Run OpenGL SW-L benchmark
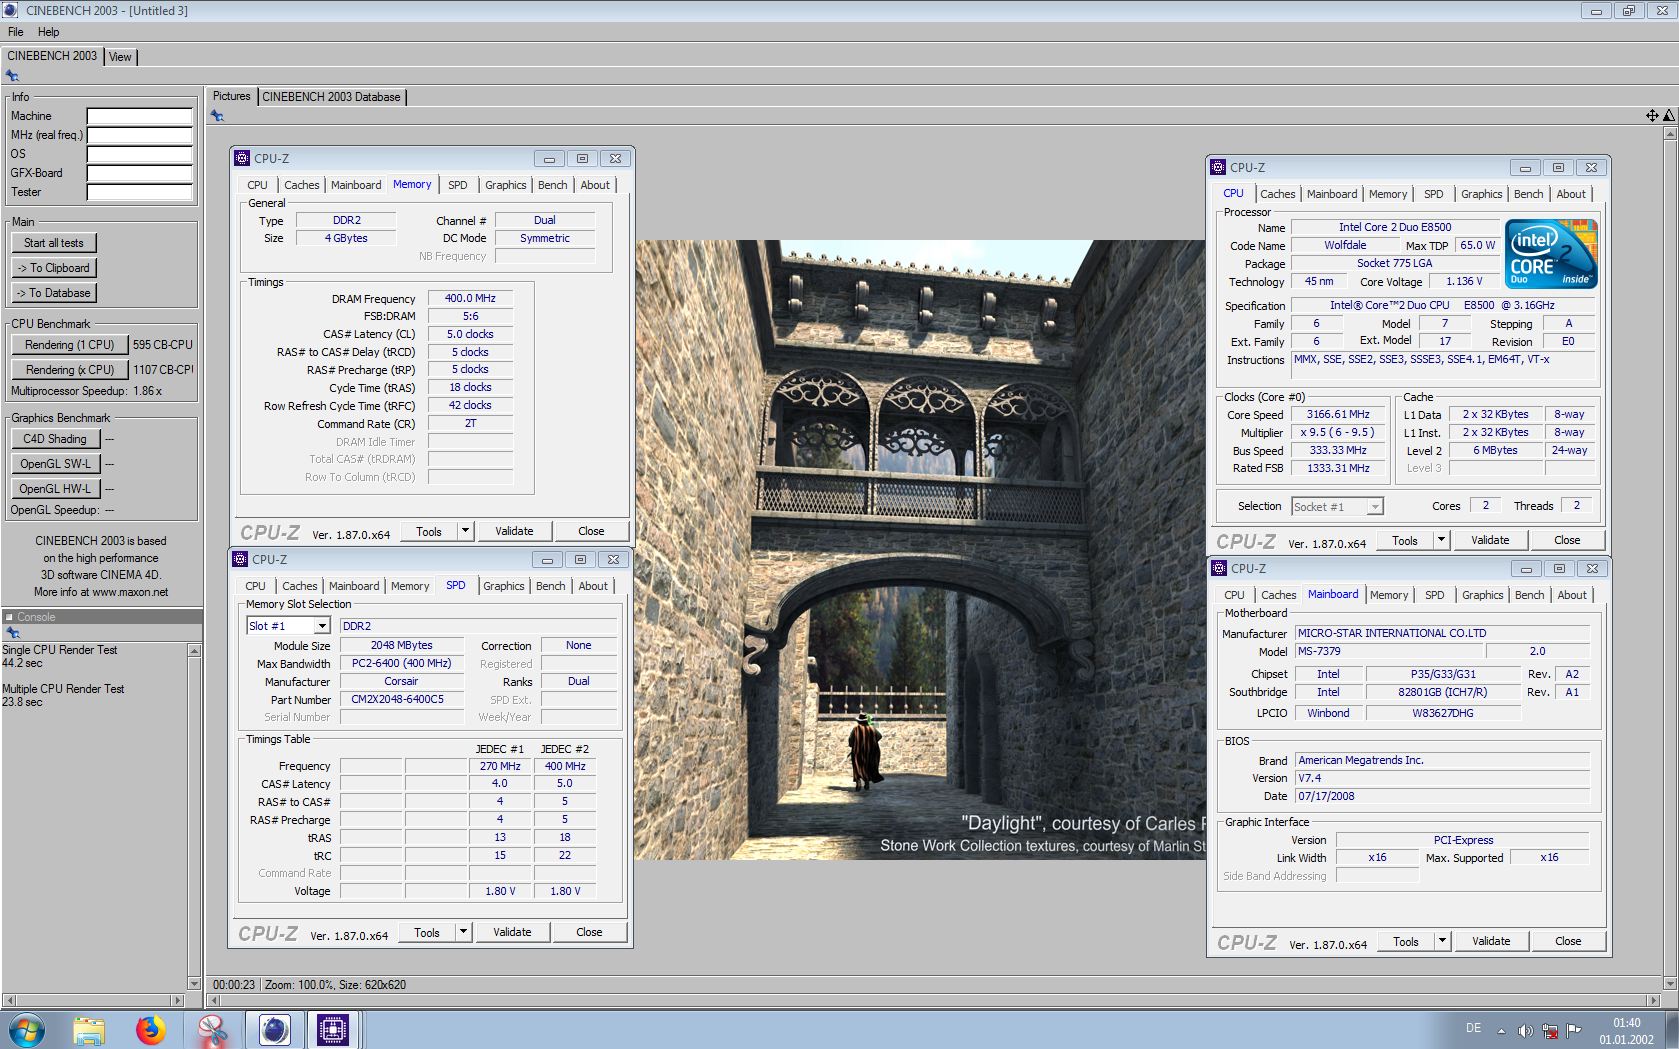The height and width of the screenshot is (1049, 1679). [x=55, y=464]
